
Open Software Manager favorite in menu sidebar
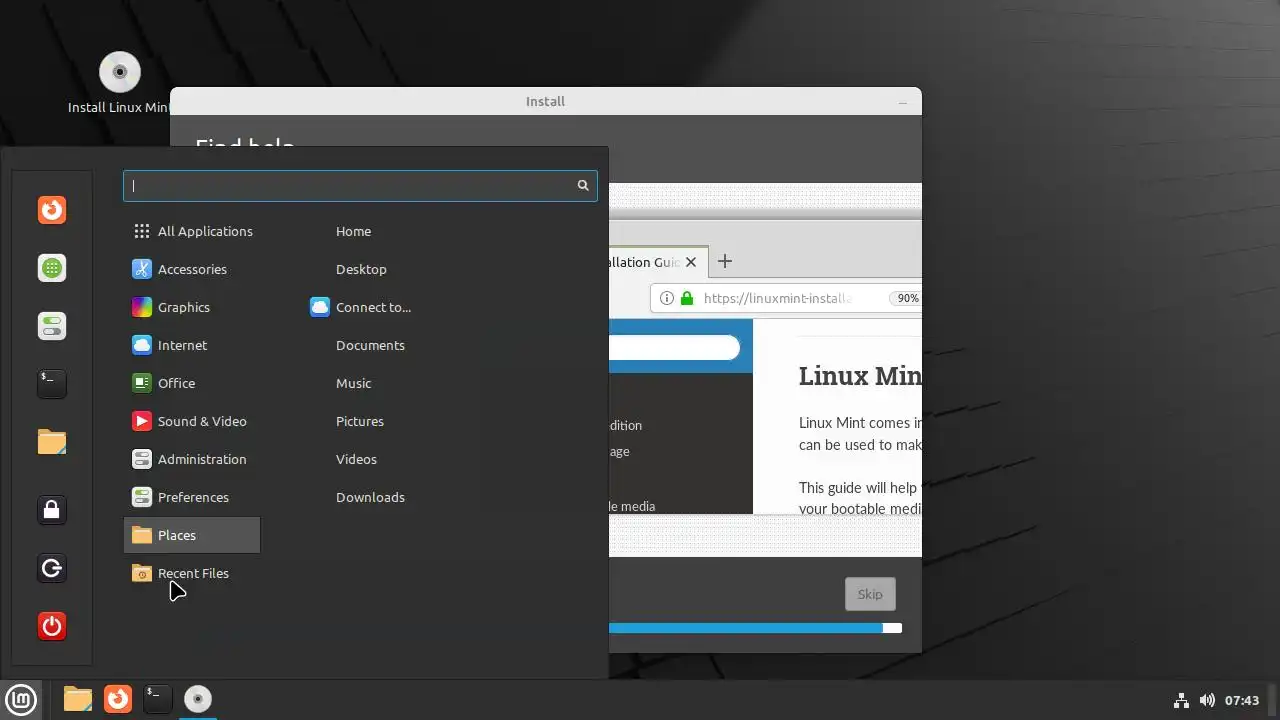[52, 268]
